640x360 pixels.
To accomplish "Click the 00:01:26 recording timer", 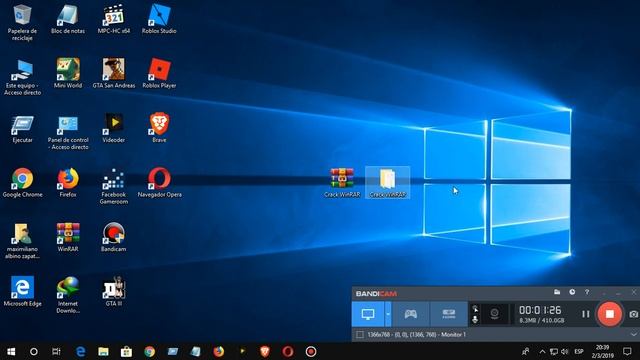I will [540, 310].
